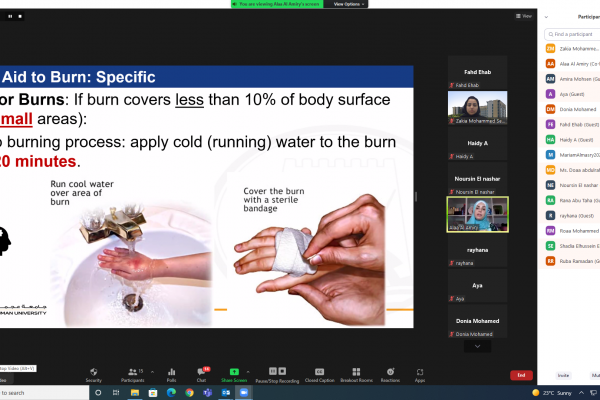Open the Polls panel
Image resolution: width=600 pixels, height=400 pixels.
[x=171, y=374]
